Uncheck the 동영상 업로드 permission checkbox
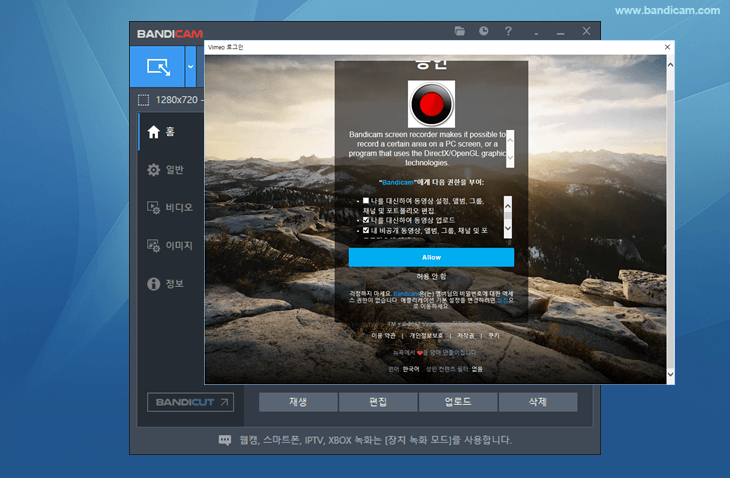Screen dimensions: 730x478 pos(366,220)
